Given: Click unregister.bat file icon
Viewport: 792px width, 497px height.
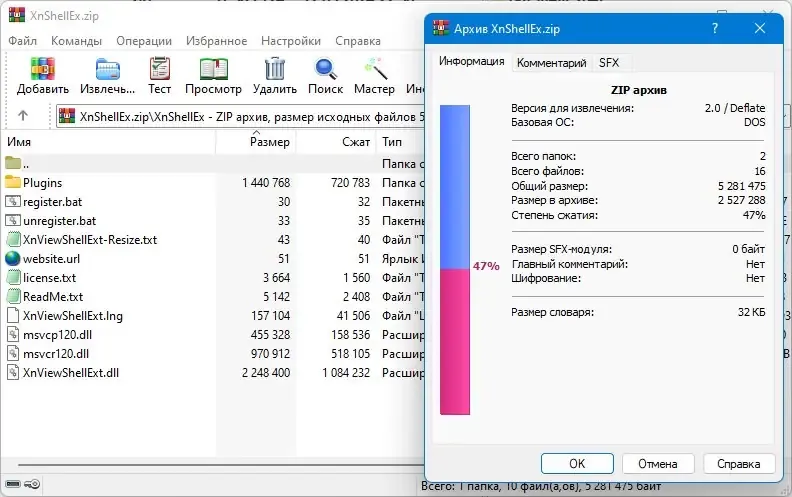Looking at the screenshot, I should point(13,220).
